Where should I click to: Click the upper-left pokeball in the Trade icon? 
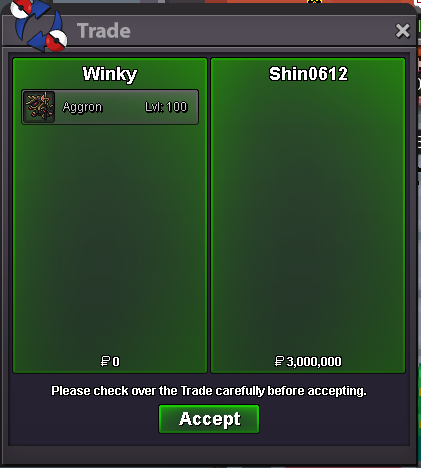pos(21,8)
